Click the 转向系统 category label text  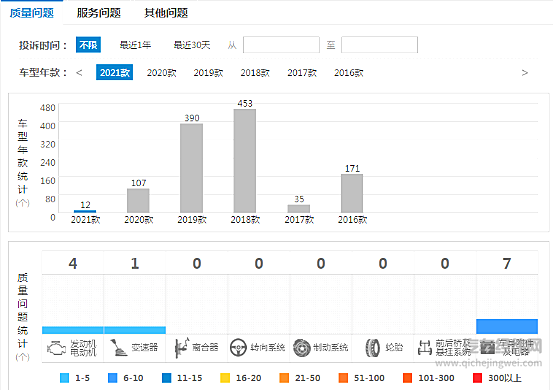[x=268, y=348]
